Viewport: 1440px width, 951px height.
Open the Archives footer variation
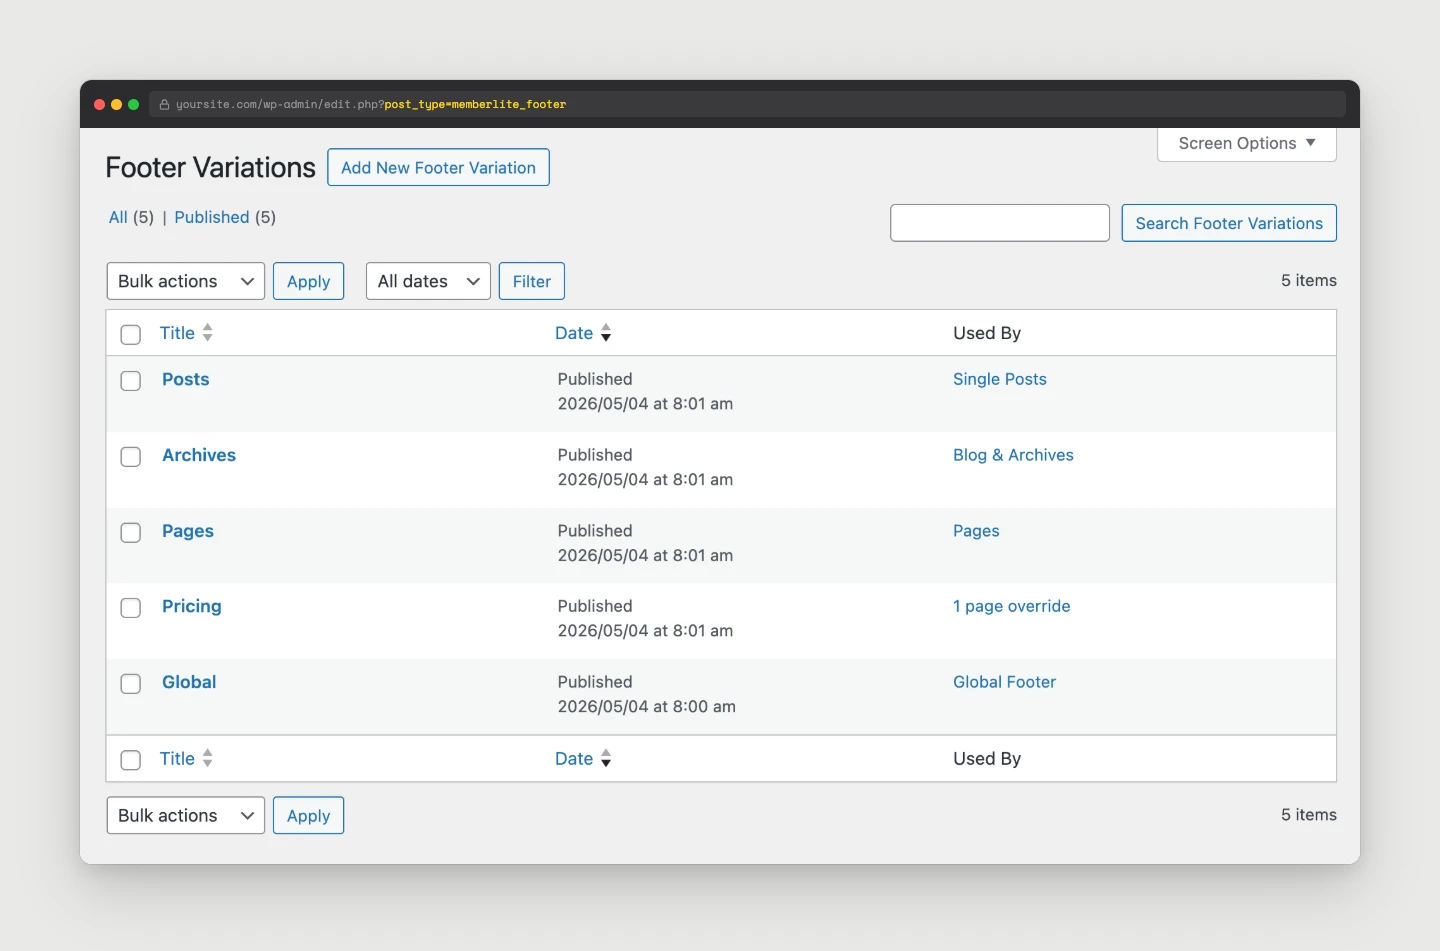[x=199, y=455]
